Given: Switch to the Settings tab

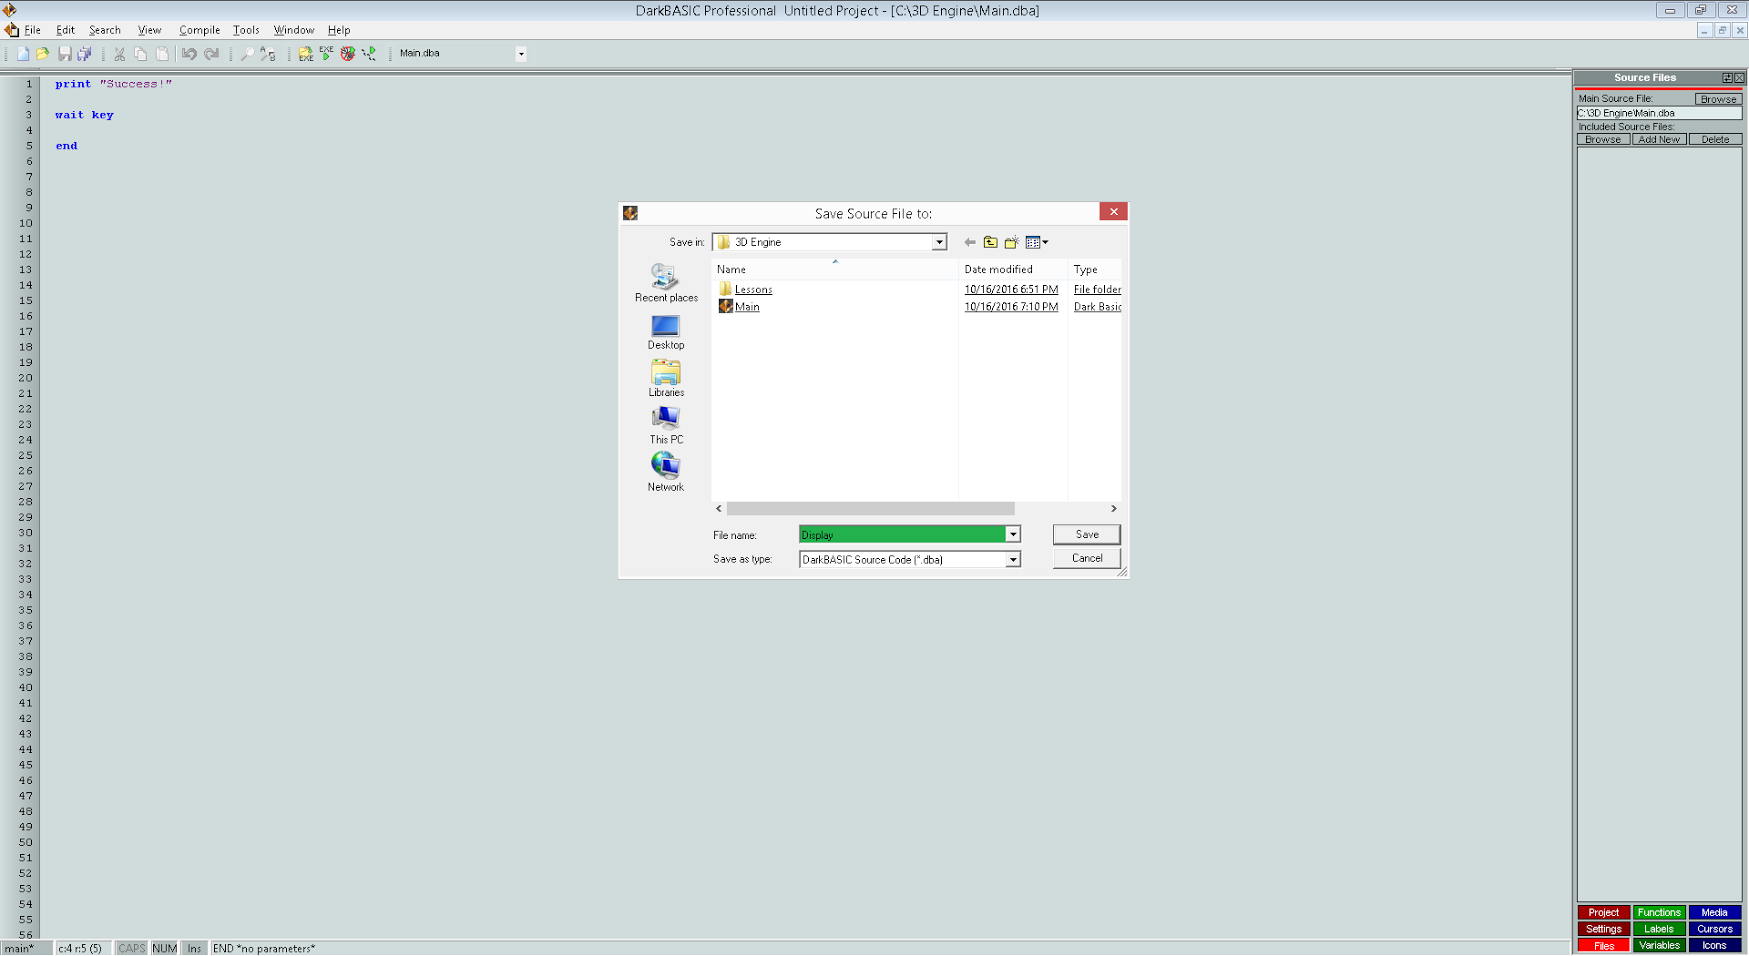Looking at the screenshot, I should point(1603,930).
